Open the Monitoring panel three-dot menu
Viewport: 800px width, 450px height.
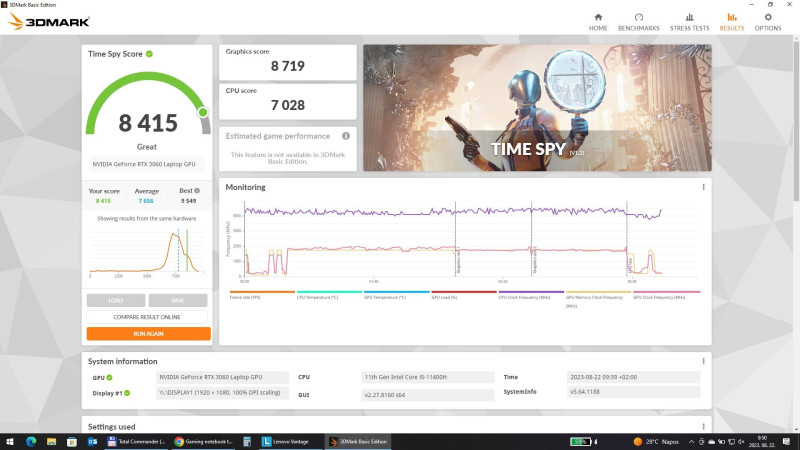coord(703,187)
